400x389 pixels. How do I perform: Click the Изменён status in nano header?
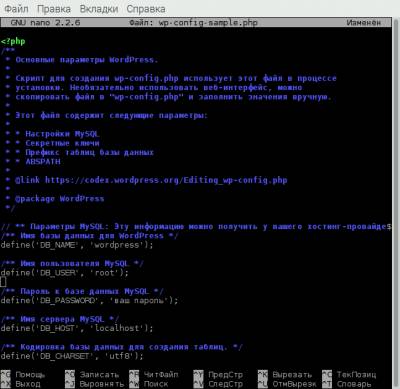[363, 23]
